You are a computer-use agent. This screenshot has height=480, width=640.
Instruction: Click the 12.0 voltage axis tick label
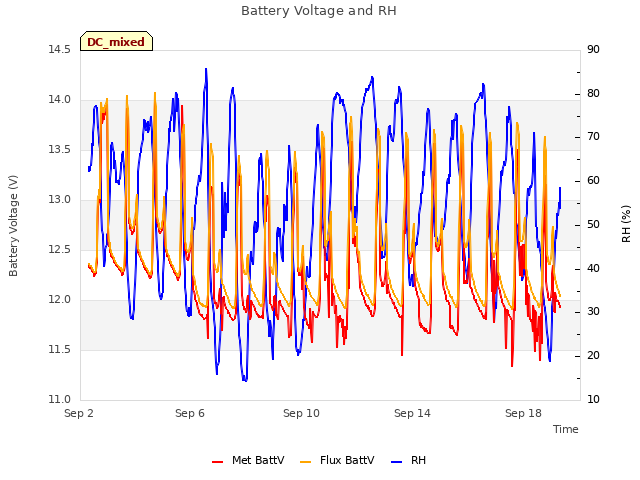[x=59, y=300]
